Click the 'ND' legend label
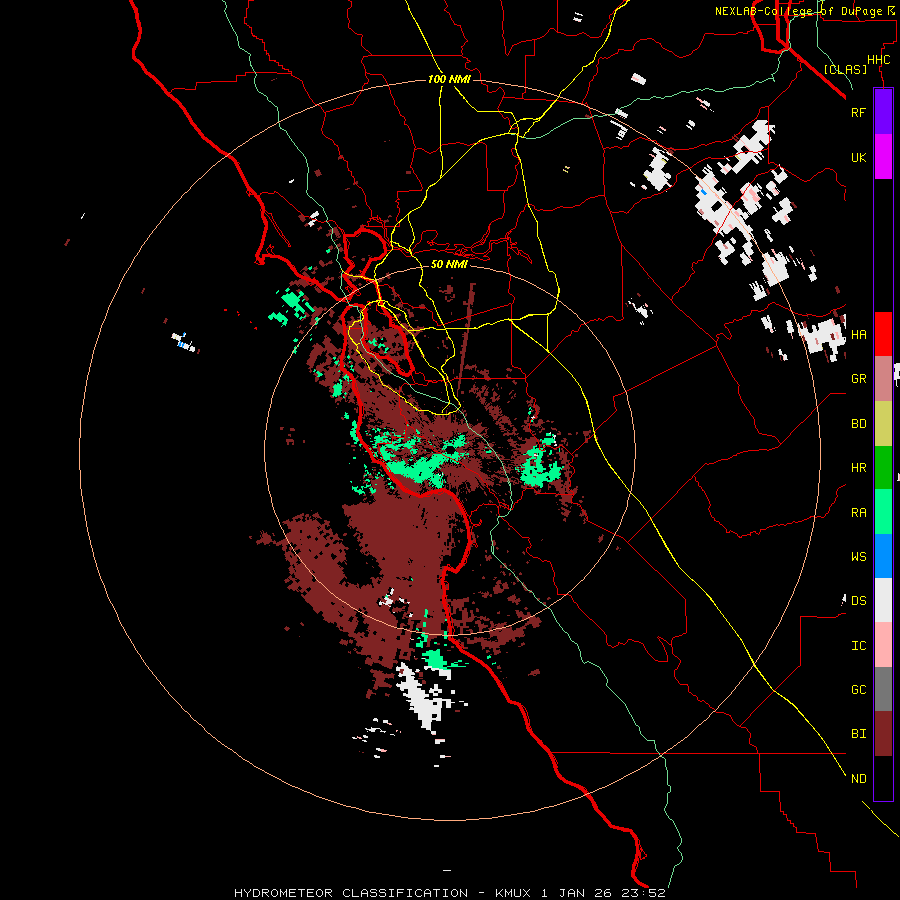This screenshot has width=900, height=900. 858,778
